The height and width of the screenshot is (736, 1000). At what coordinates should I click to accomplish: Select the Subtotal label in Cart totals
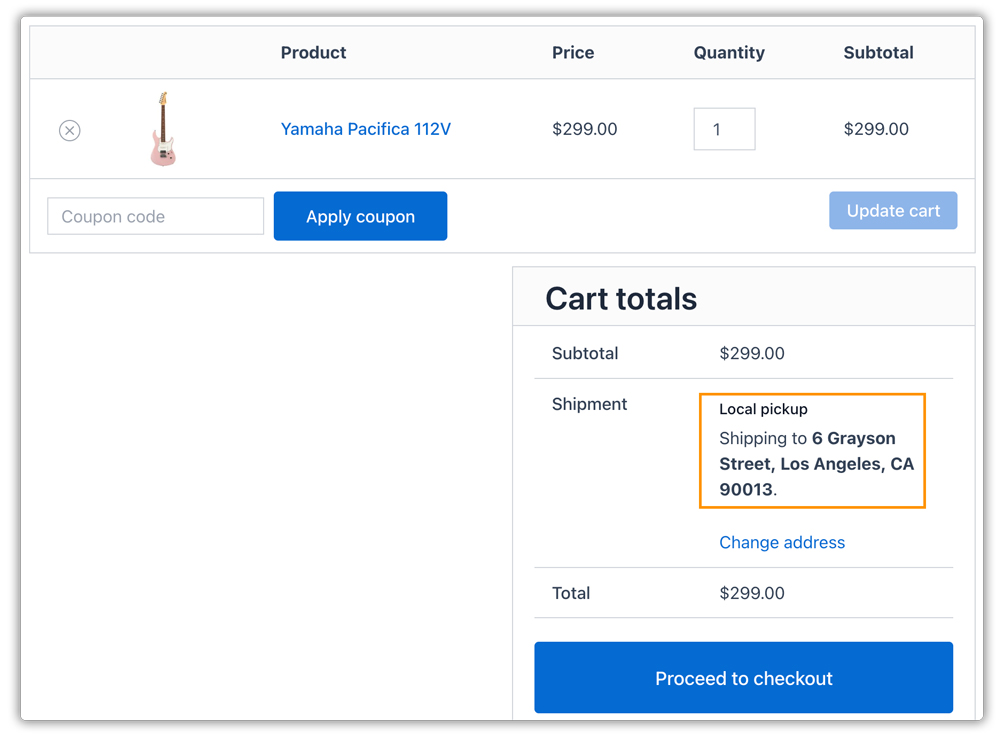click(585, 353)
